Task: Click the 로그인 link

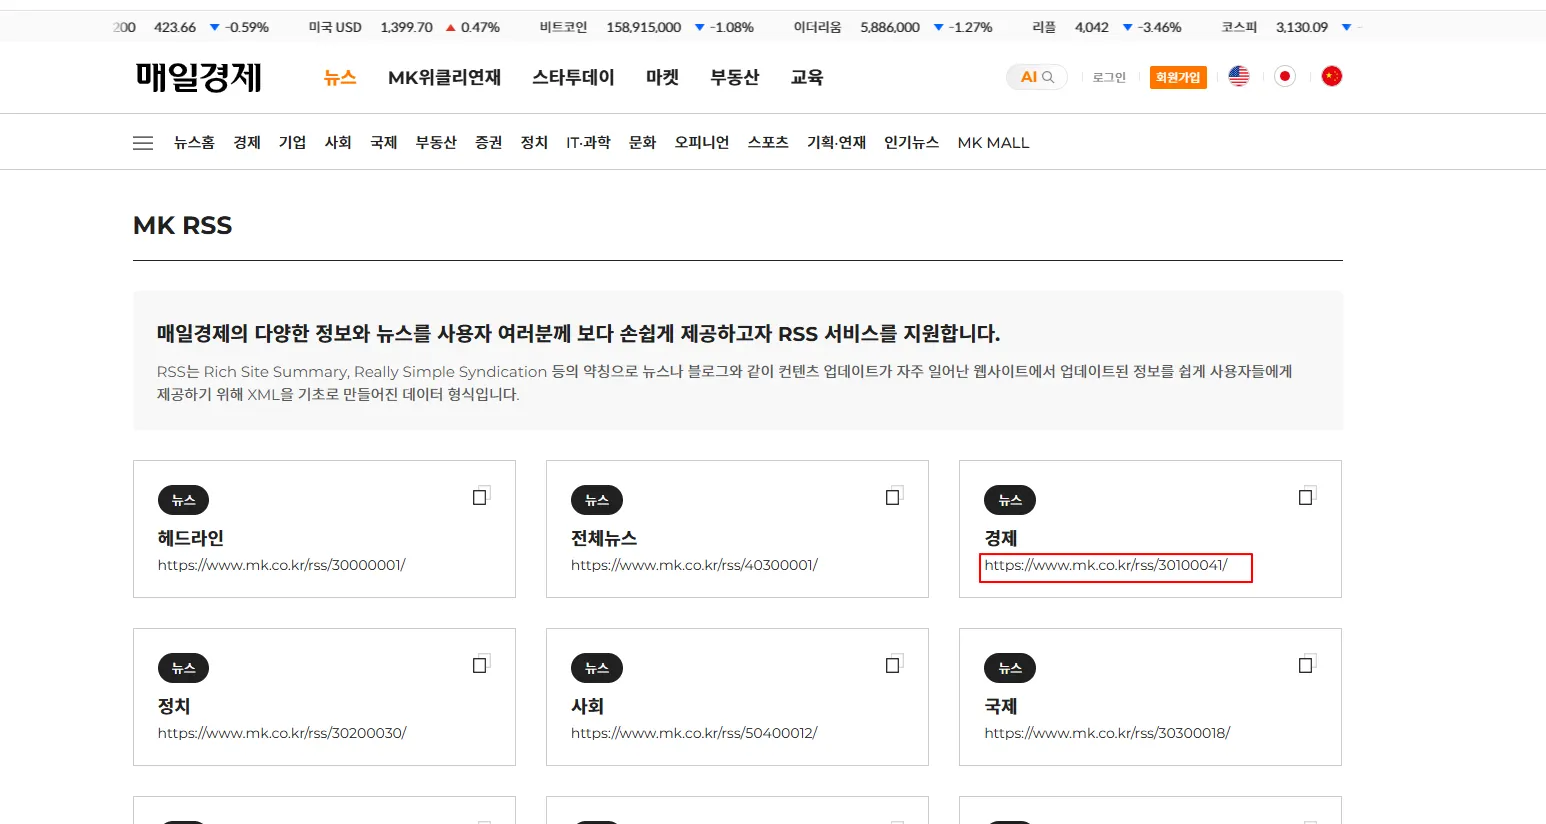Action: (1109, 77)
